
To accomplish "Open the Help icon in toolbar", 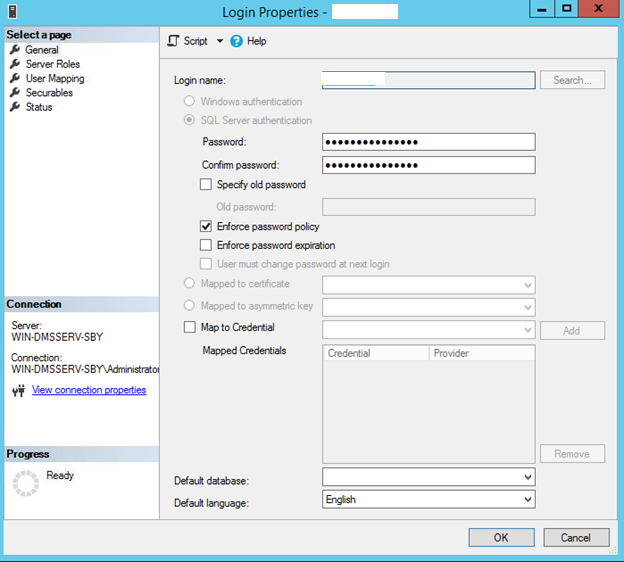I will (x=237, y=41).
